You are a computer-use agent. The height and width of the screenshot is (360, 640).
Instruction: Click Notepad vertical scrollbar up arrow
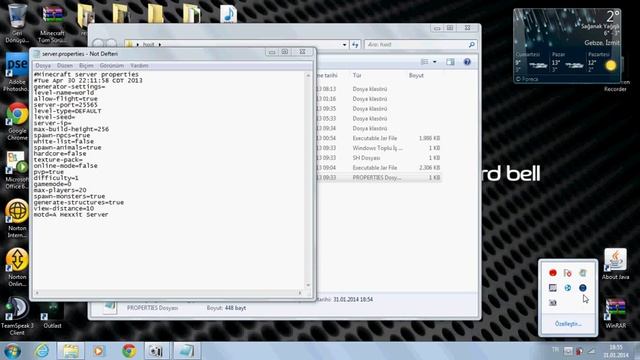pos(308,76)
